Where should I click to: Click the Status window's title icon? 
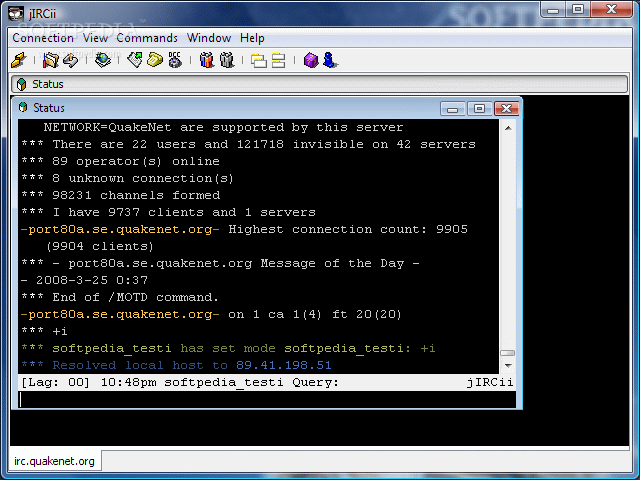tap(23, 107)
